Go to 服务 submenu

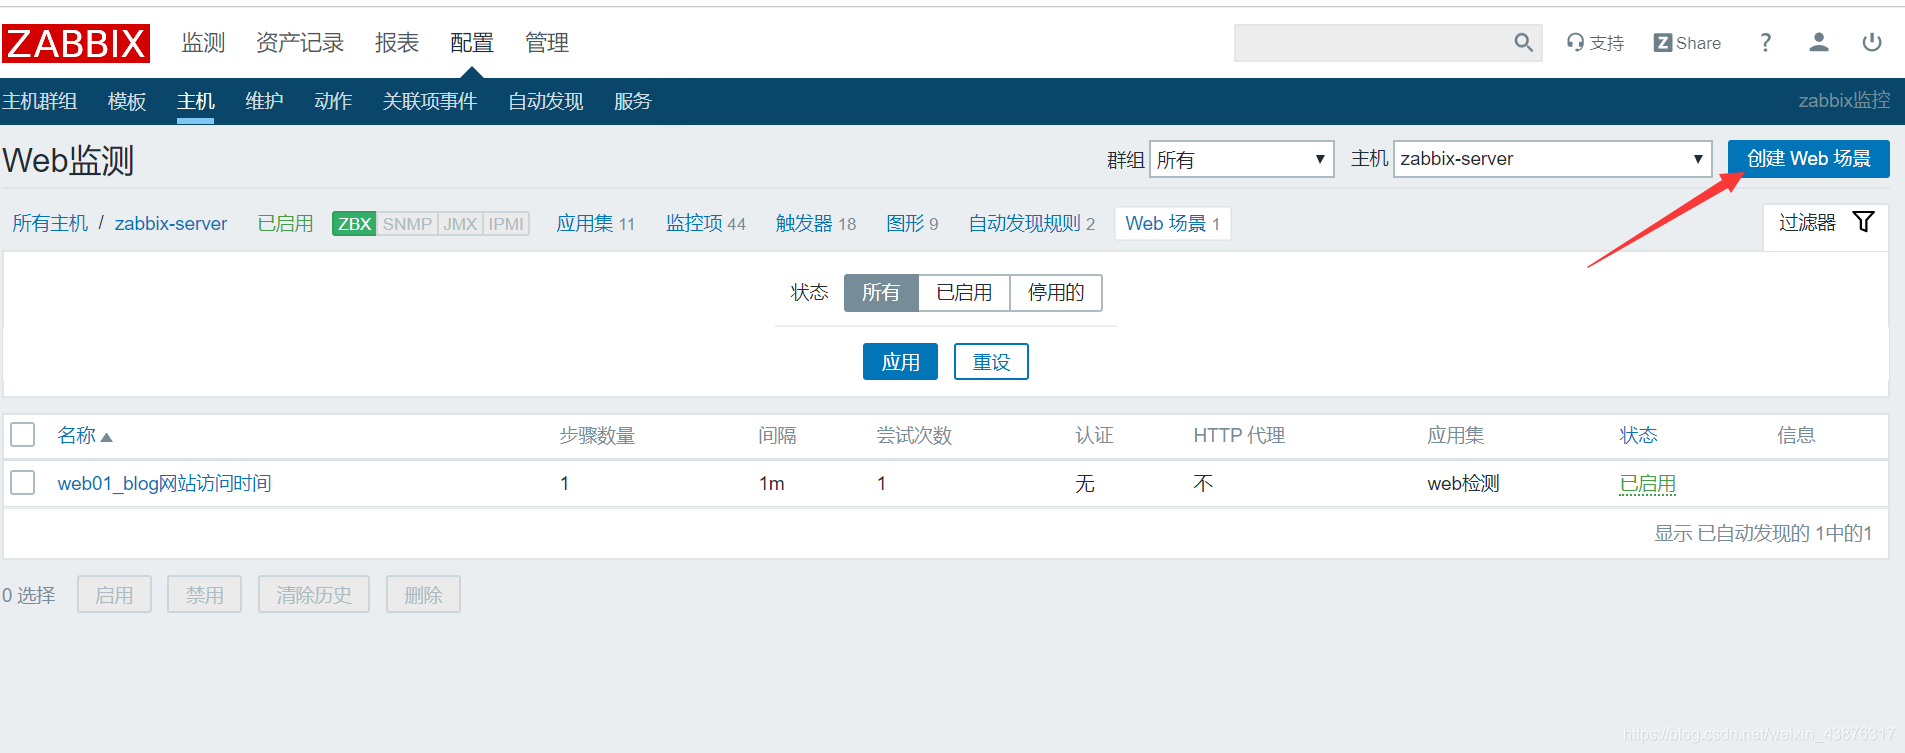[633, 101]
